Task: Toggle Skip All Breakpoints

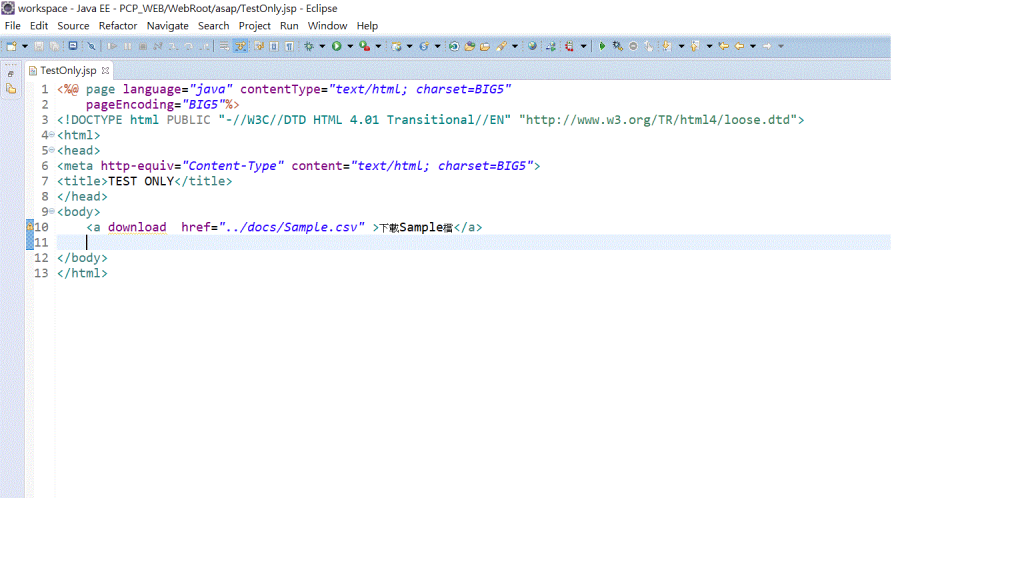Action: 91,46
